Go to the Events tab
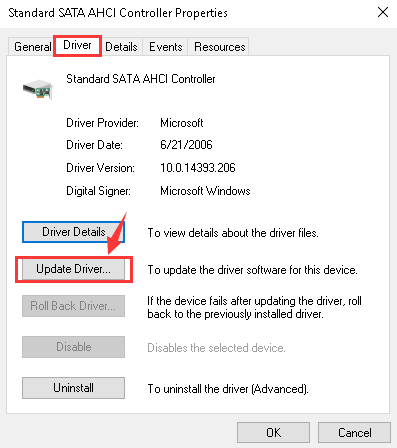Viewport: 397px width, 448px height. 166,47
